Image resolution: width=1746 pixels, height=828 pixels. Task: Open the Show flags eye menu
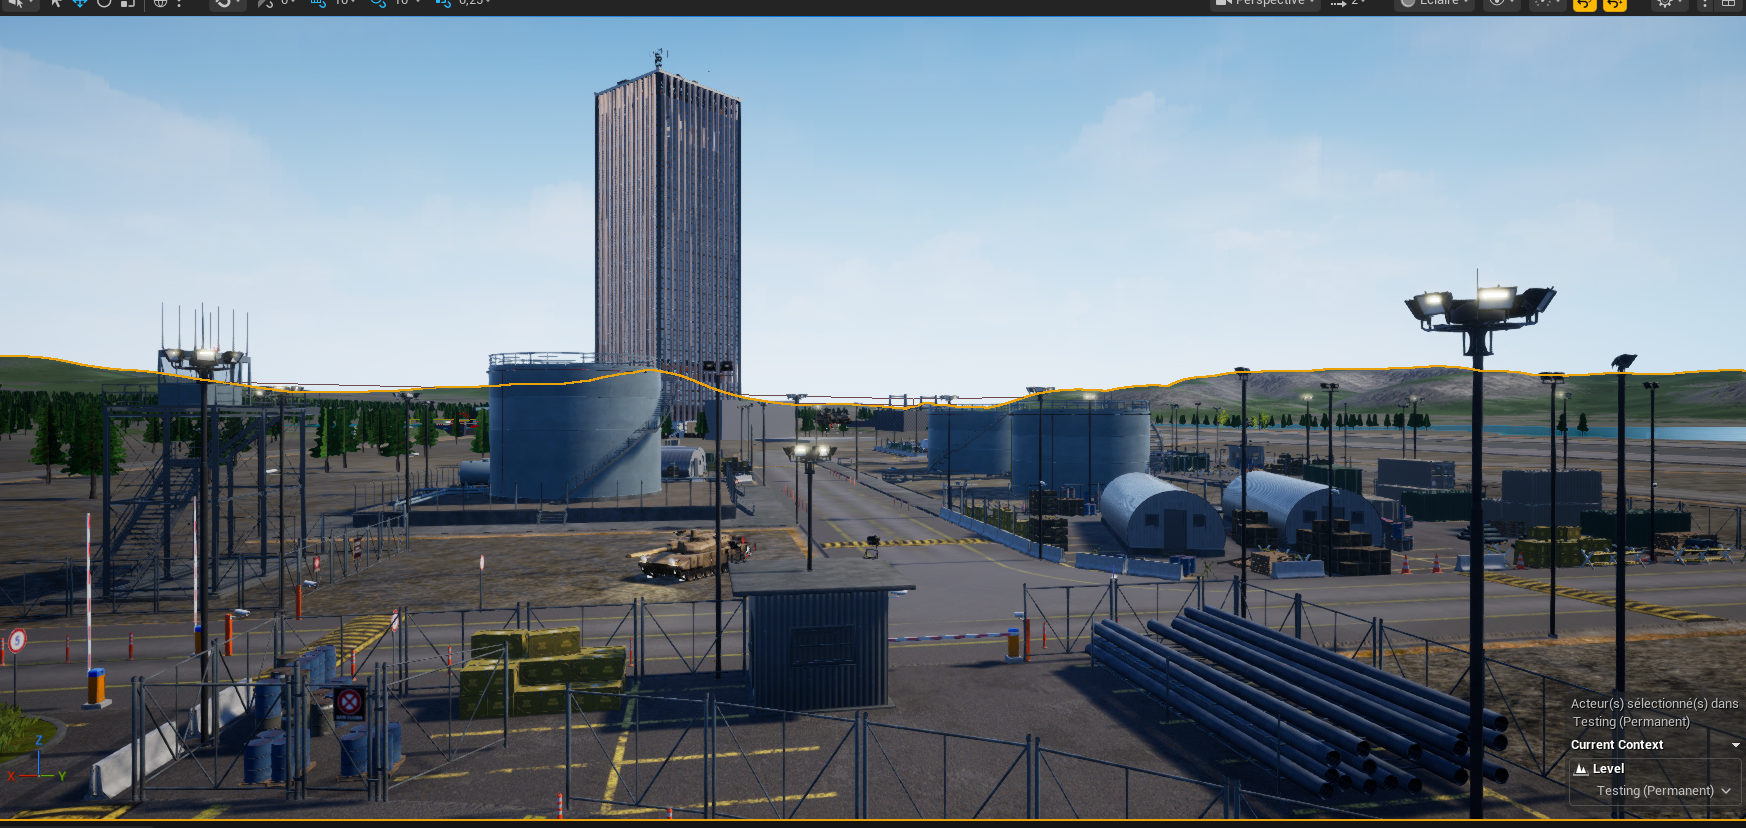[x=1498, y=3]
